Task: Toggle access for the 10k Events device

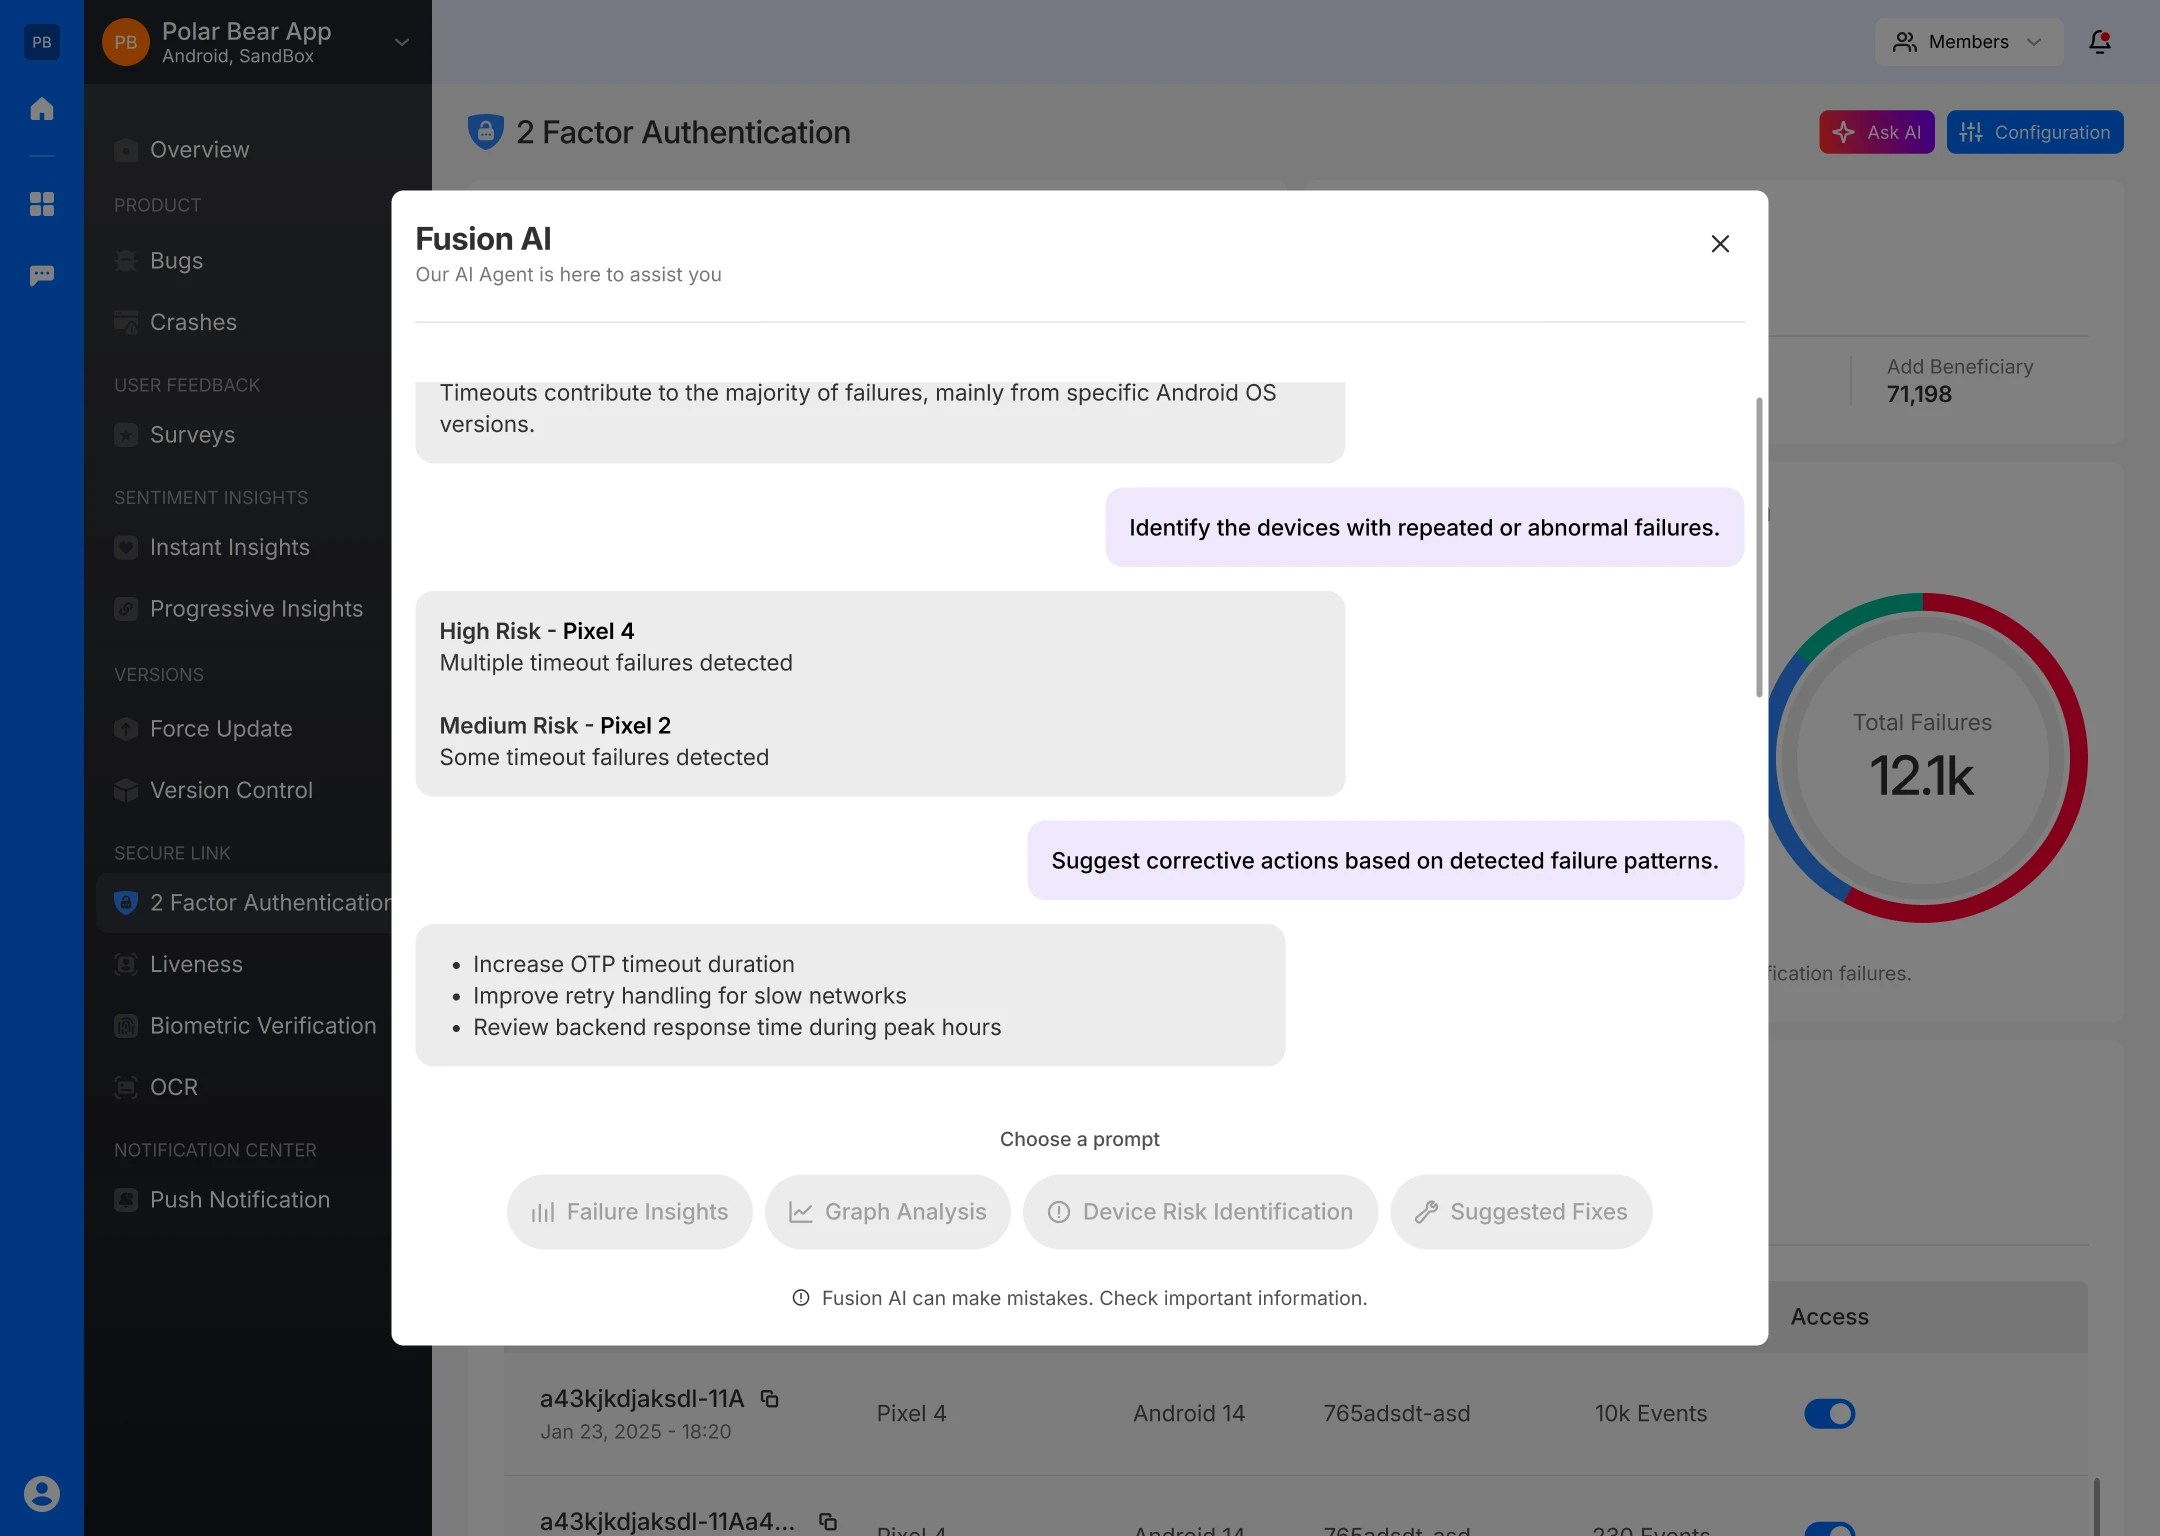Action: pyautogui.click(x=1829, y=1413)
